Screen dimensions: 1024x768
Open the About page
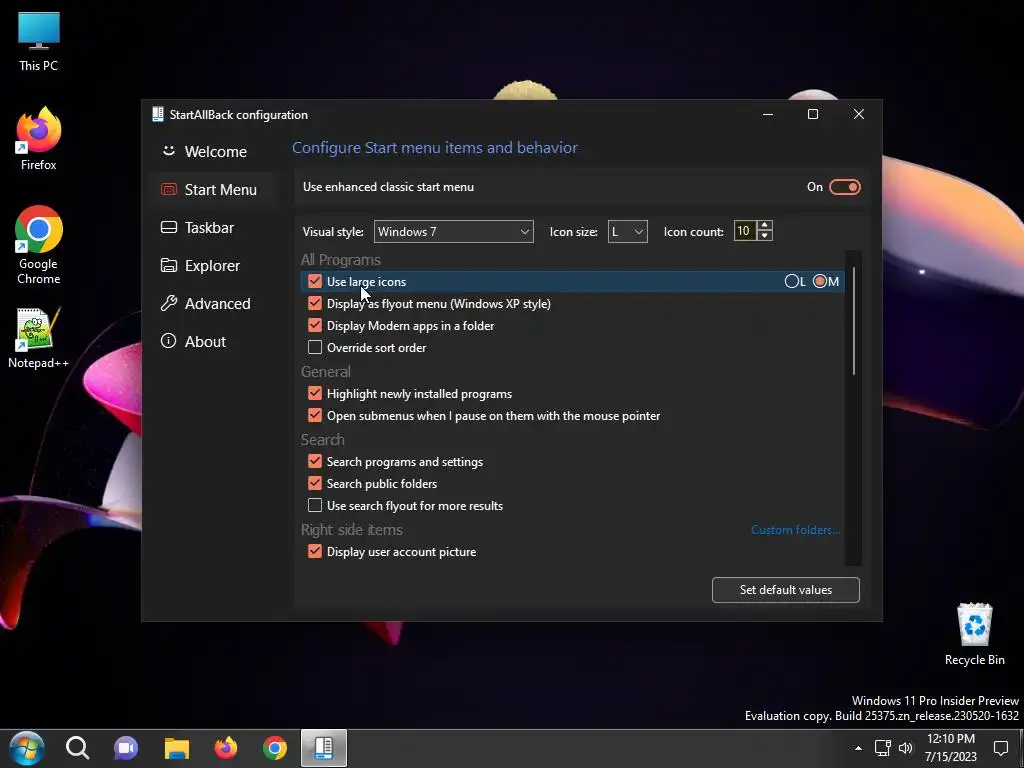click(x=214, y=341)
